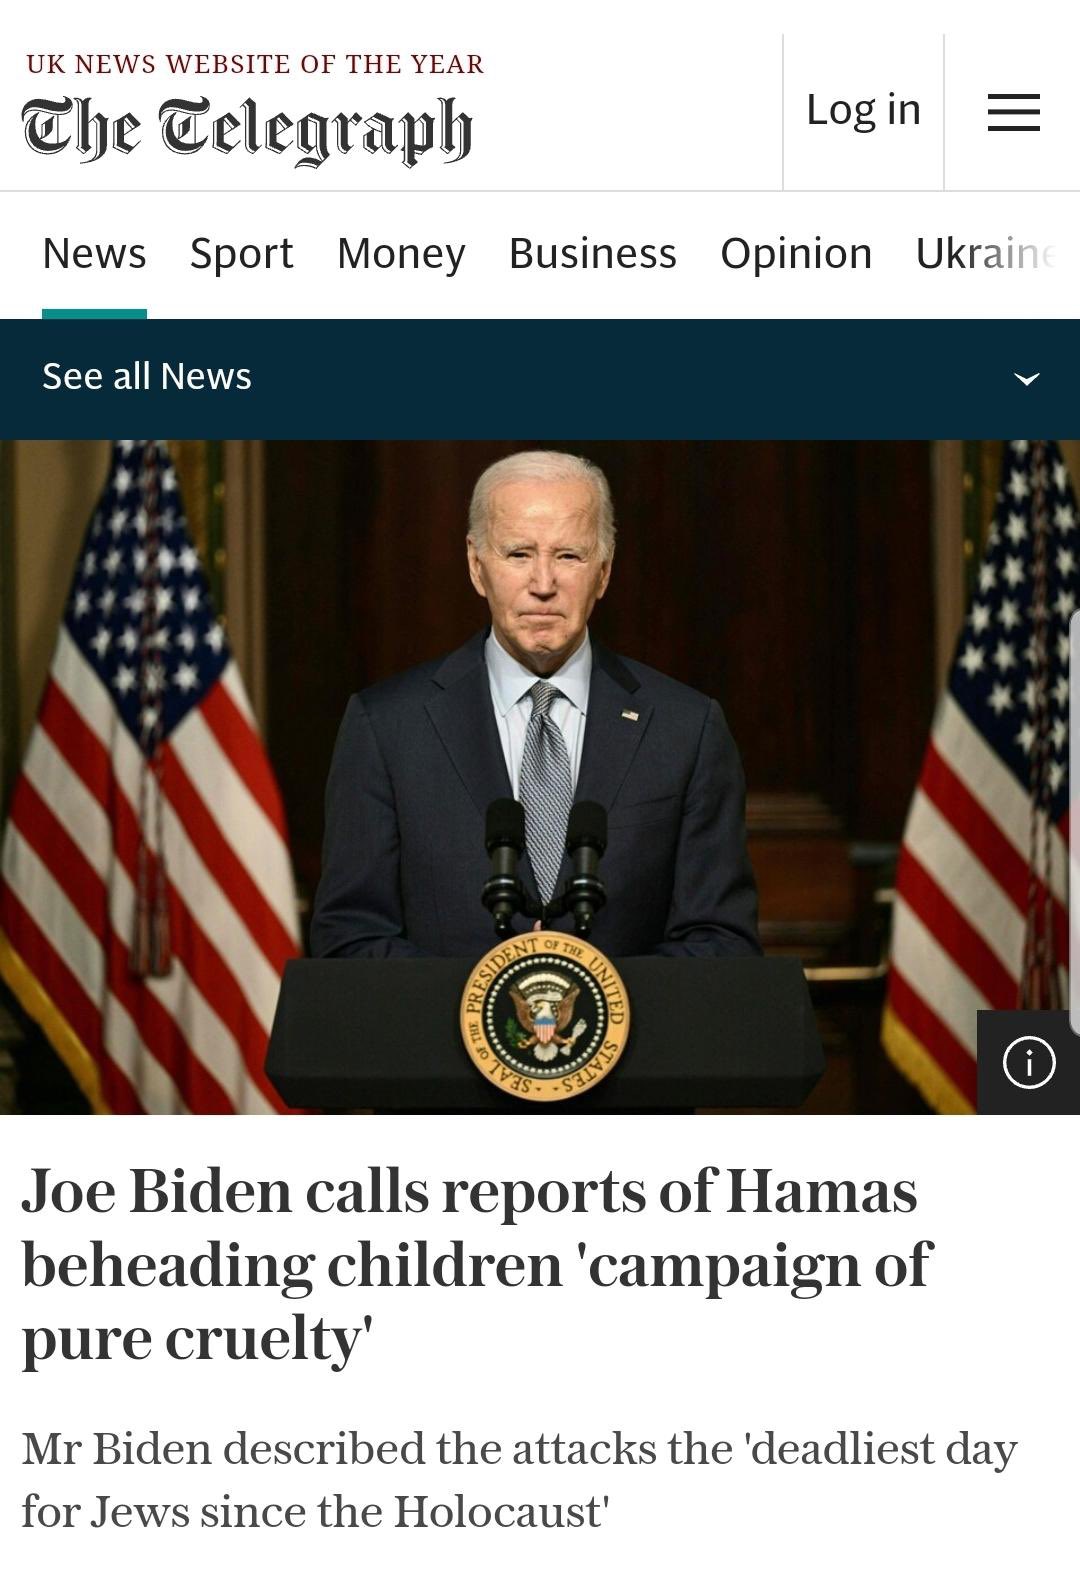Open the Joe Biden Hamas headline

click(477, 1264)
